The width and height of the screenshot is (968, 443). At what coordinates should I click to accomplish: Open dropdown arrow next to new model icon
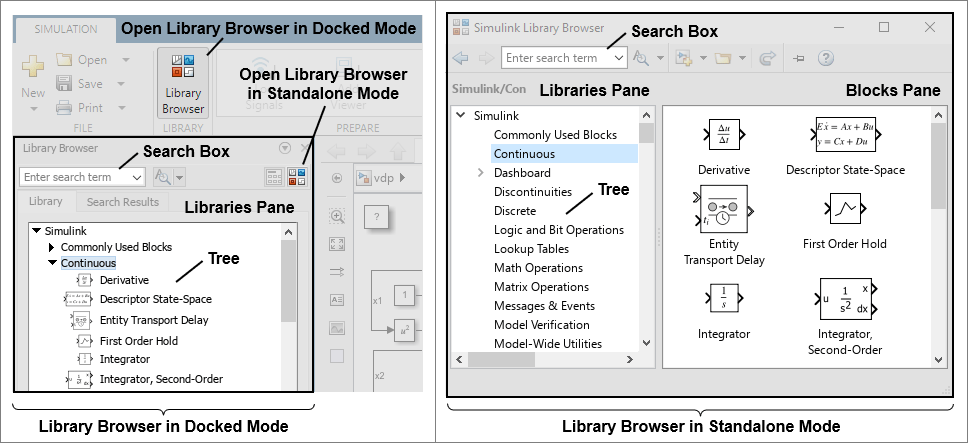pyautogui.click(x=703, y=59)
